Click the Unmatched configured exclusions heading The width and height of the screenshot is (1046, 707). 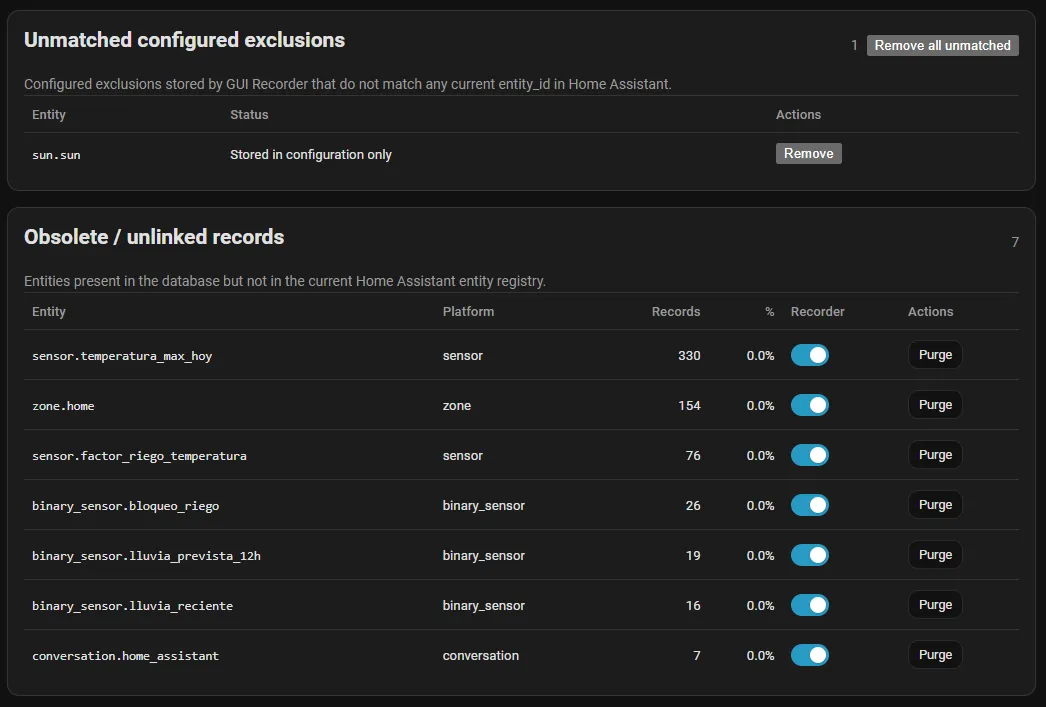[184, 40]
